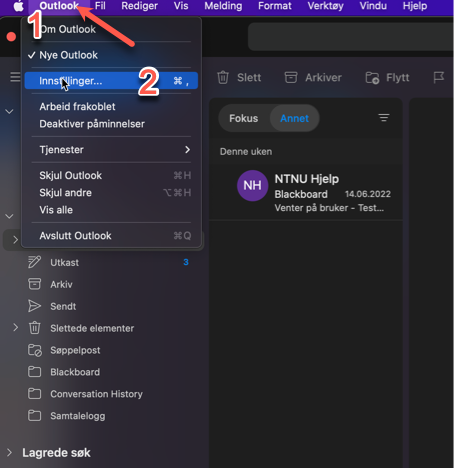The image size is (454, 468).
Task: Click the move folder icon for Flytt
Action: (x=372, y=78)
